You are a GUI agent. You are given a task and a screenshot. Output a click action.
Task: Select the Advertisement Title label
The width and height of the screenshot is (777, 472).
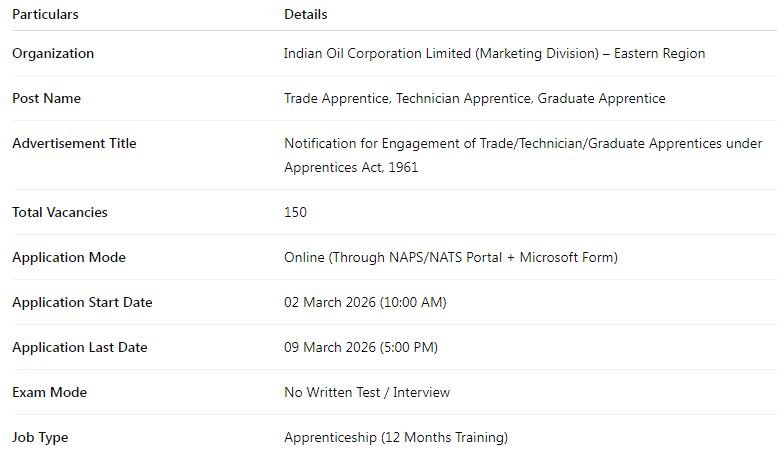pyautogui.click(x=74, y=144)
